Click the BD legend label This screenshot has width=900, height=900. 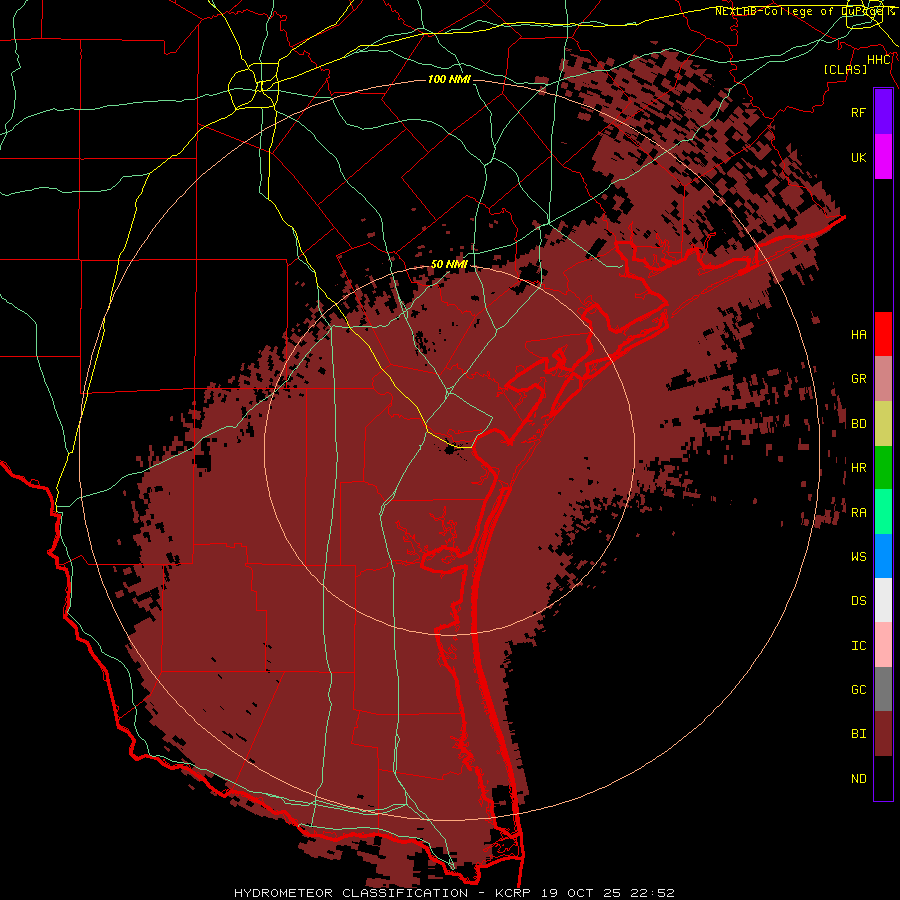[858, 424]
